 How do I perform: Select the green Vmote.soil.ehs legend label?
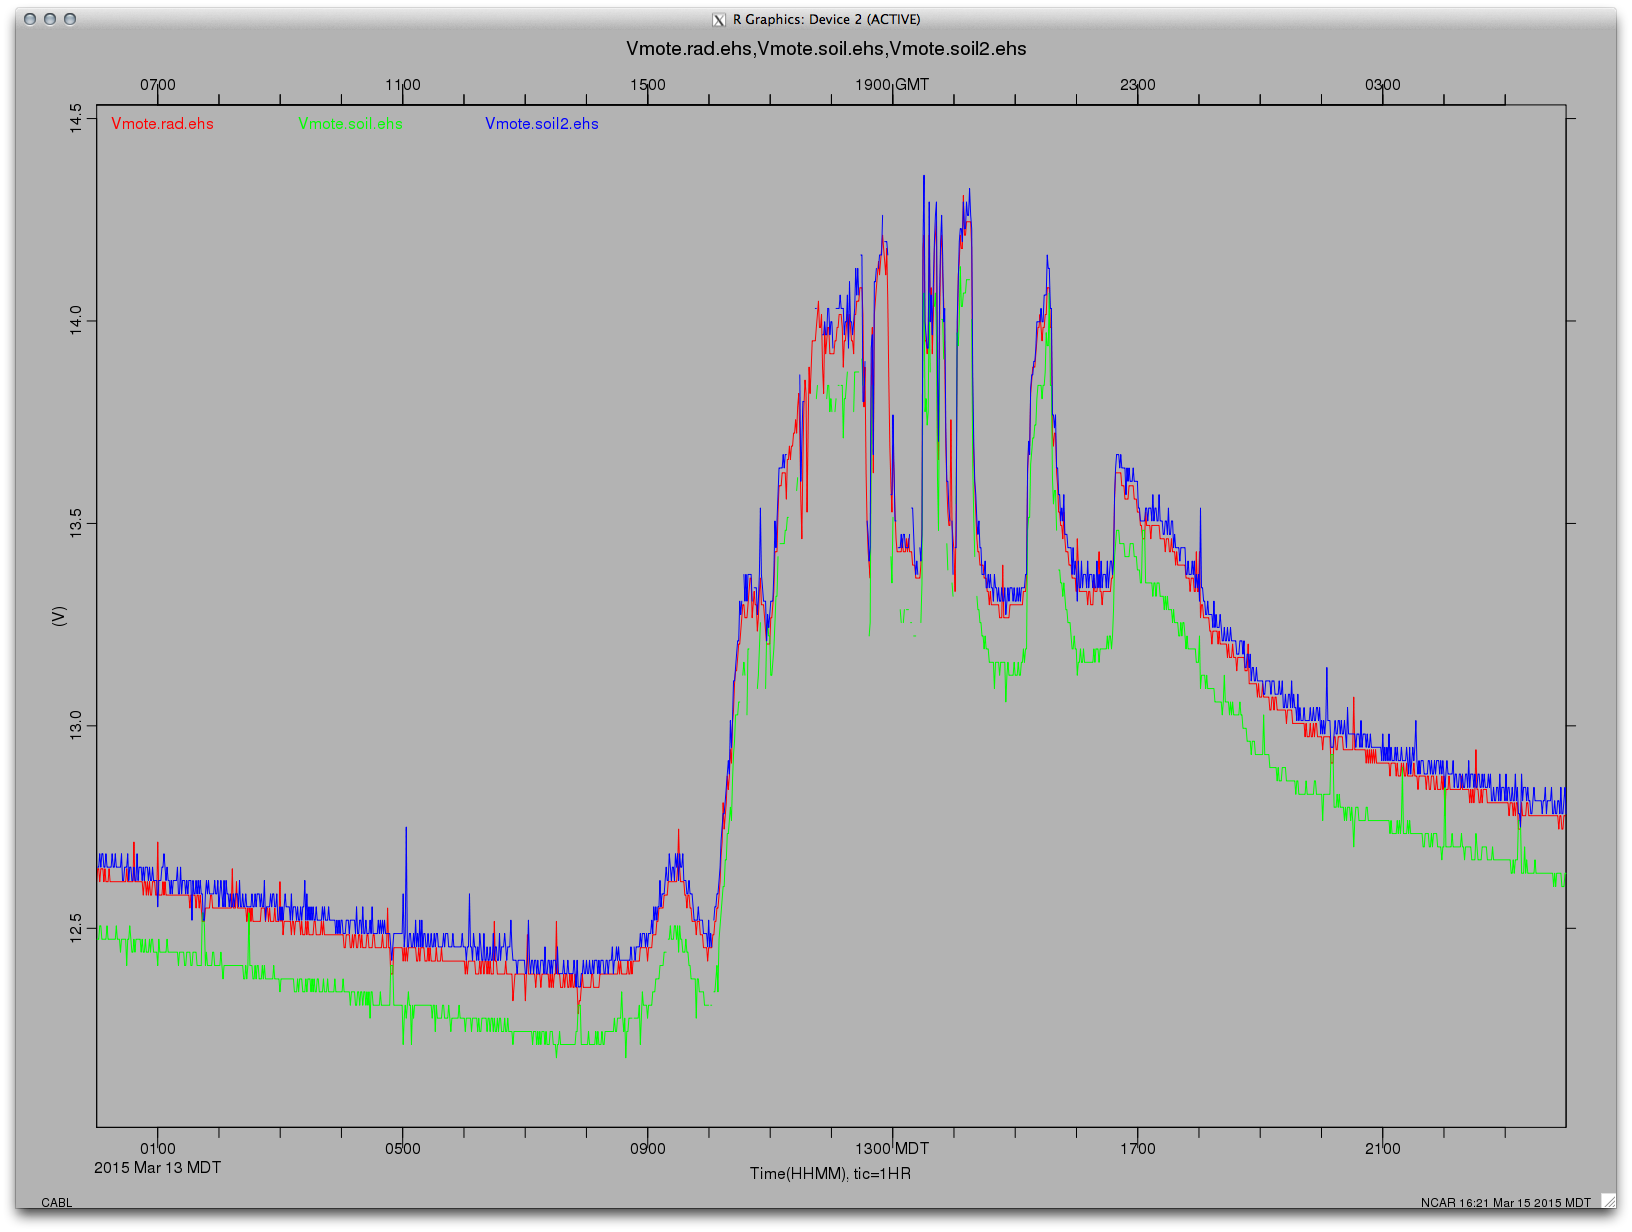[x=350, y=124]
